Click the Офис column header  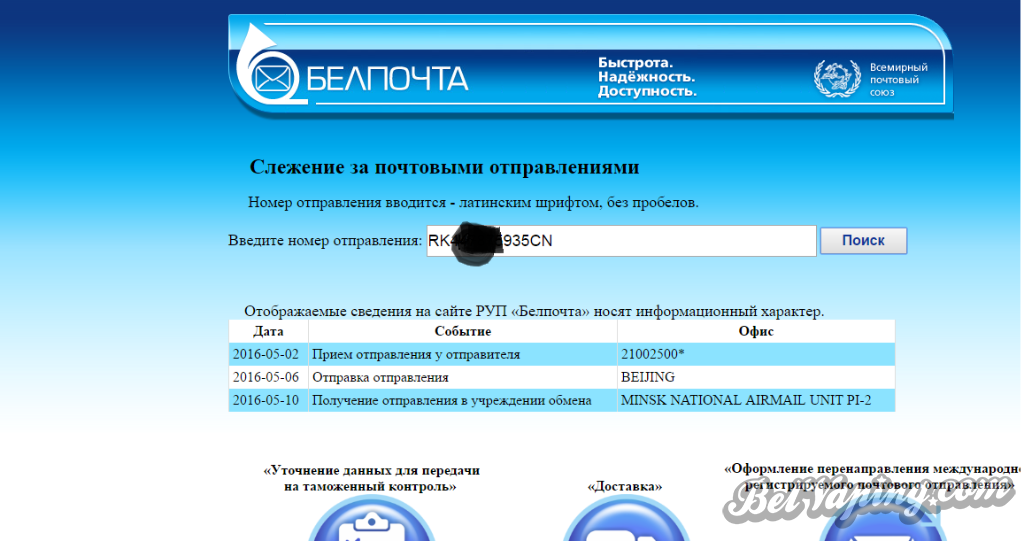pyautogui.click(x=756, y=331)
